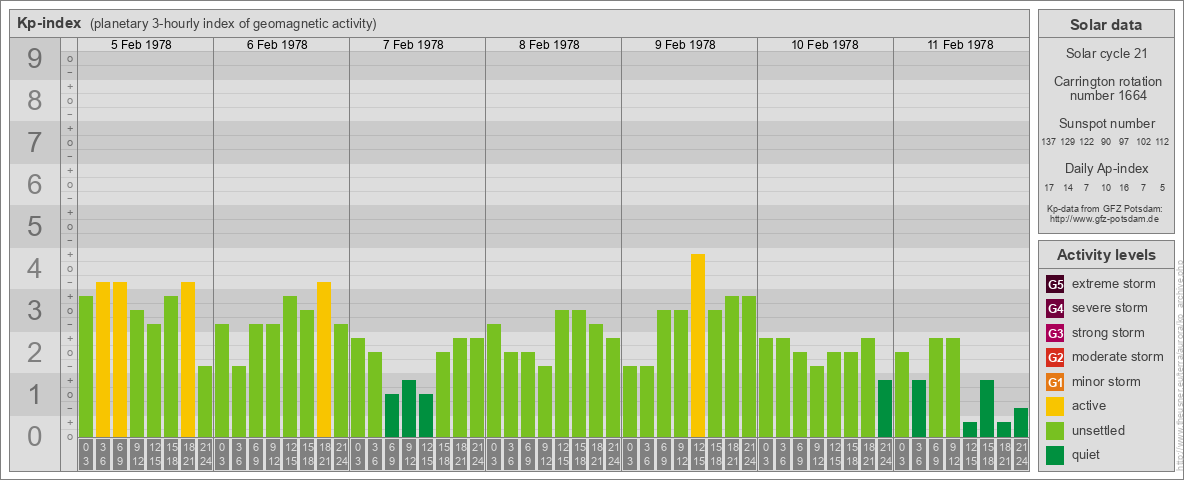The image size is (1184, 480).
Task: Click Ap-index value 17
Action: (1049, 187)
